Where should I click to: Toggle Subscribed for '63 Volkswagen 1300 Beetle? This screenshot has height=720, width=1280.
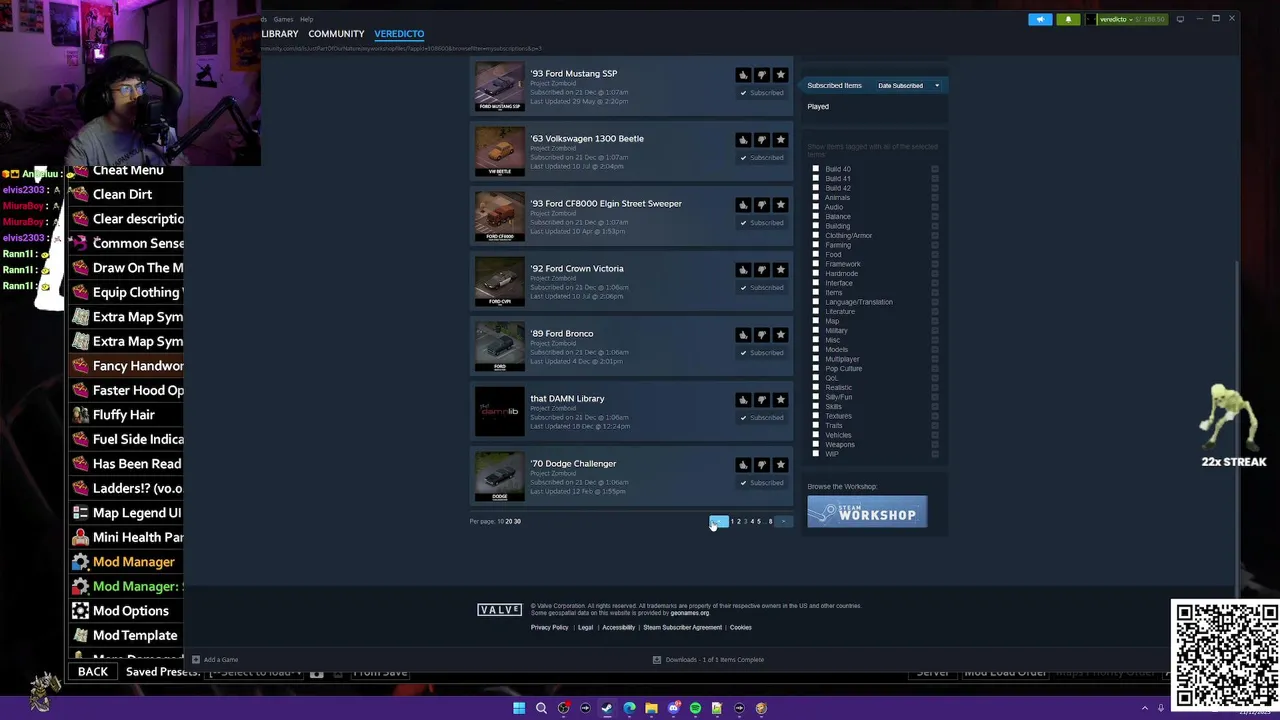coord(762,158)
